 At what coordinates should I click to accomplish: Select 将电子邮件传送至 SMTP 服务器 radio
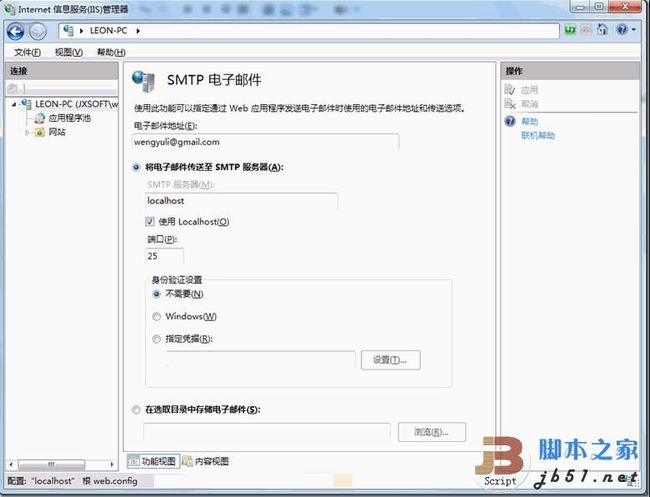(136, 167)
